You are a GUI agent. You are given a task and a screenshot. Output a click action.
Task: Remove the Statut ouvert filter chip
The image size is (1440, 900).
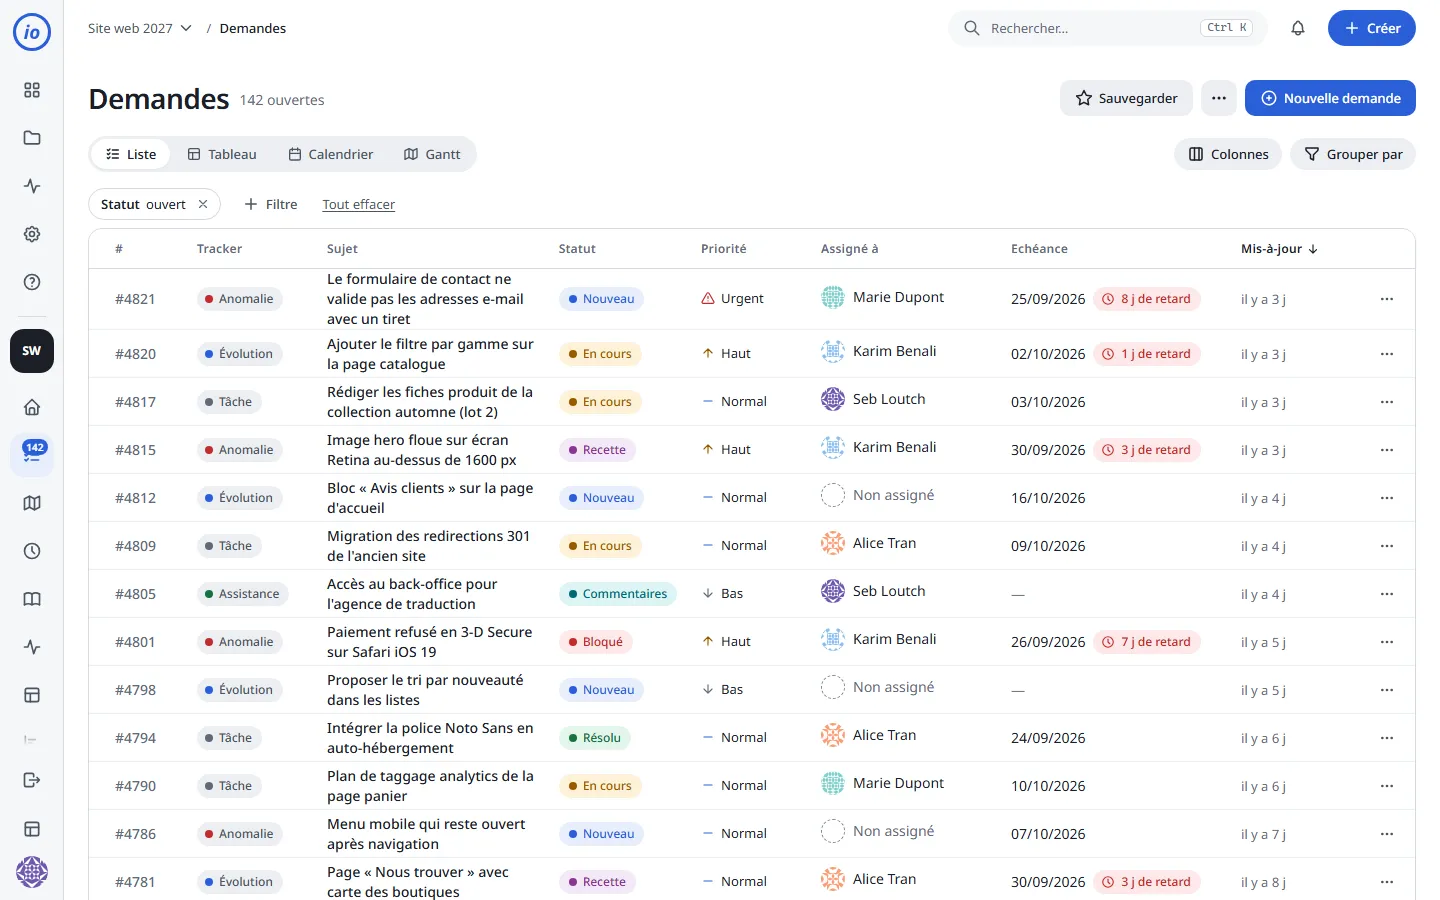coord(203,204)
